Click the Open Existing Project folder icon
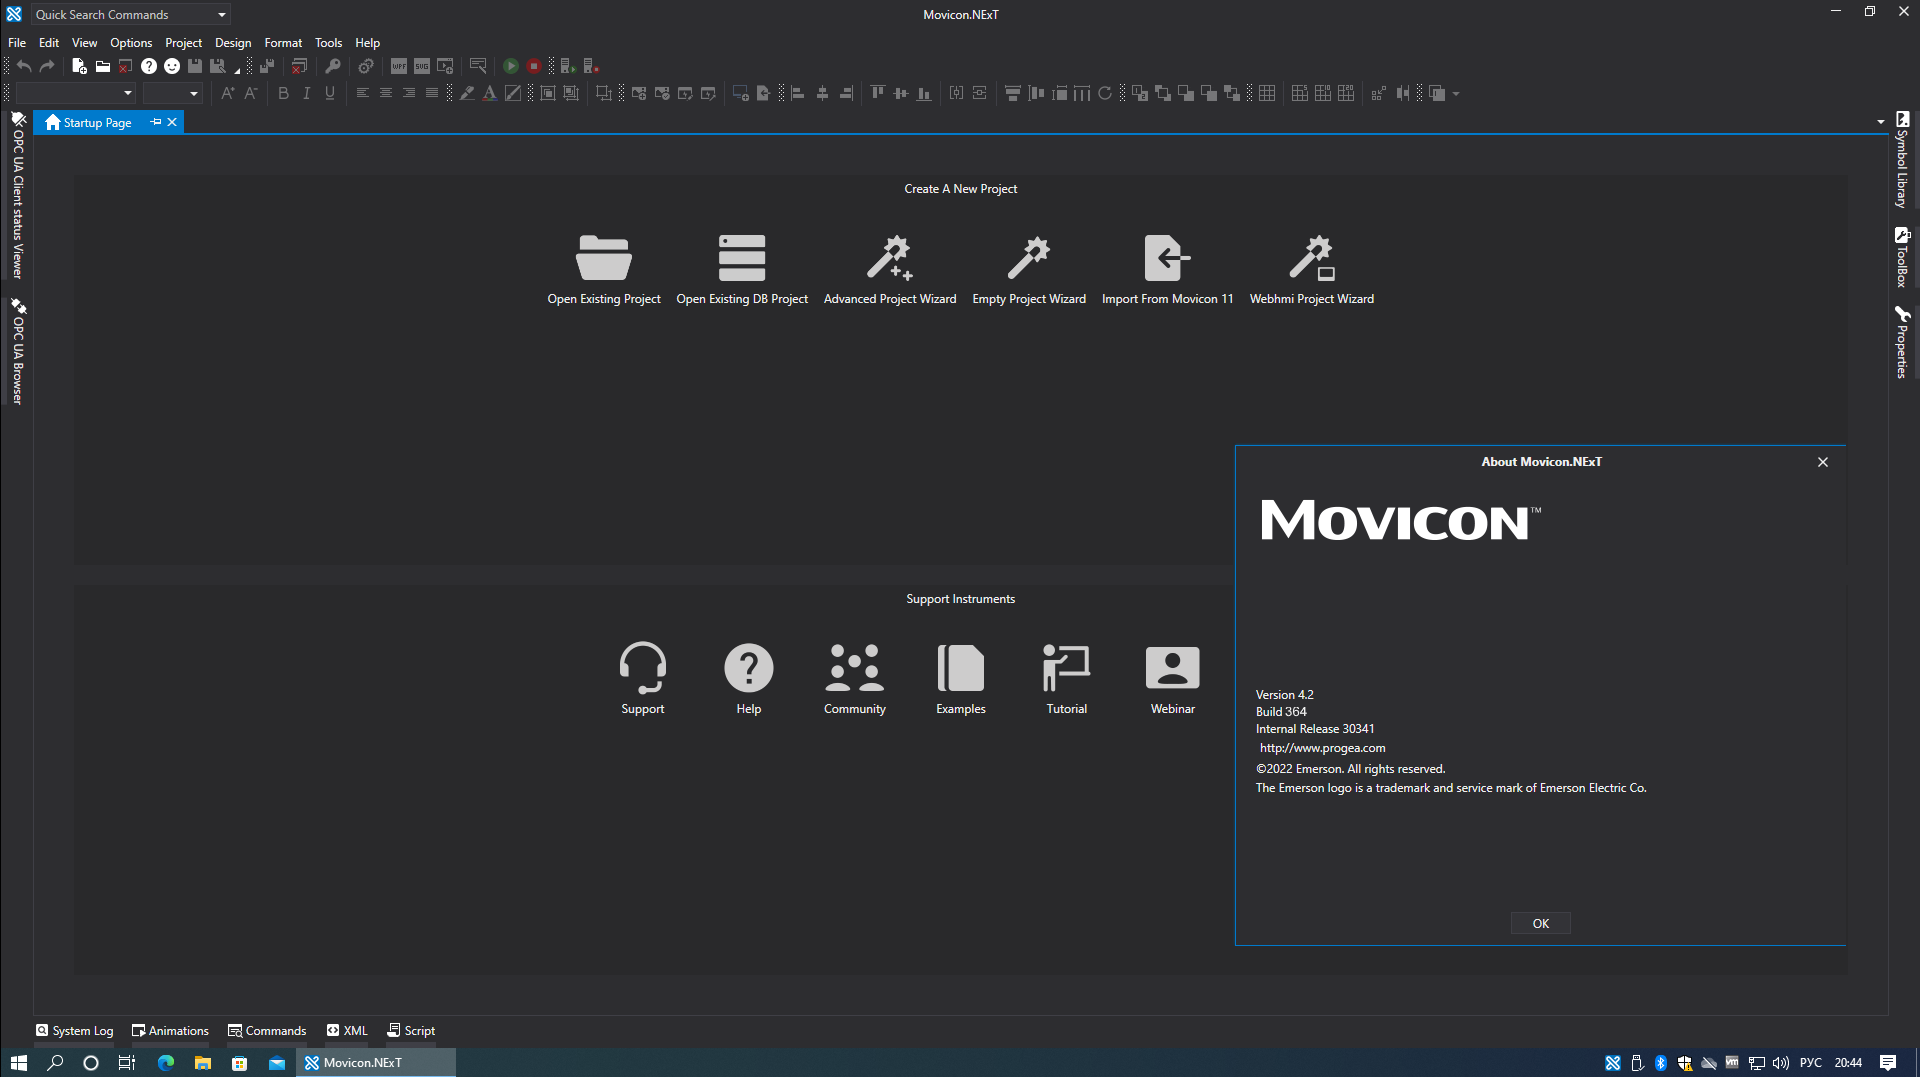 [604, 258]
